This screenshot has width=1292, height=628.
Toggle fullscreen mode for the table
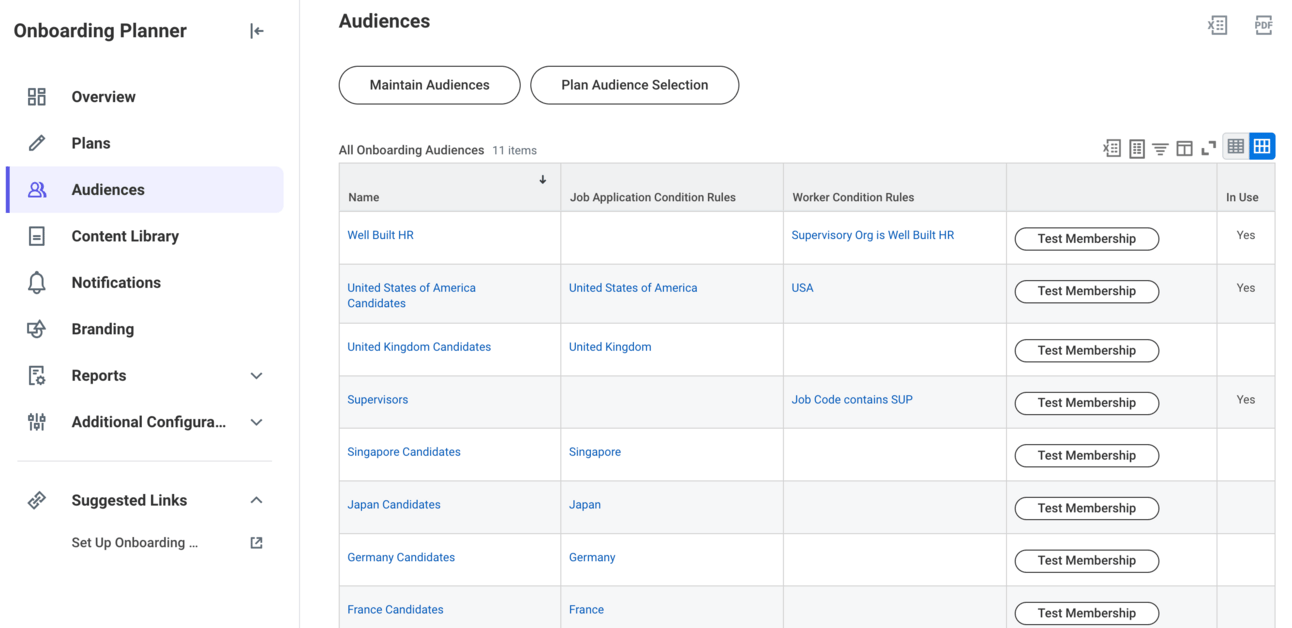[x=1208, y=149]
